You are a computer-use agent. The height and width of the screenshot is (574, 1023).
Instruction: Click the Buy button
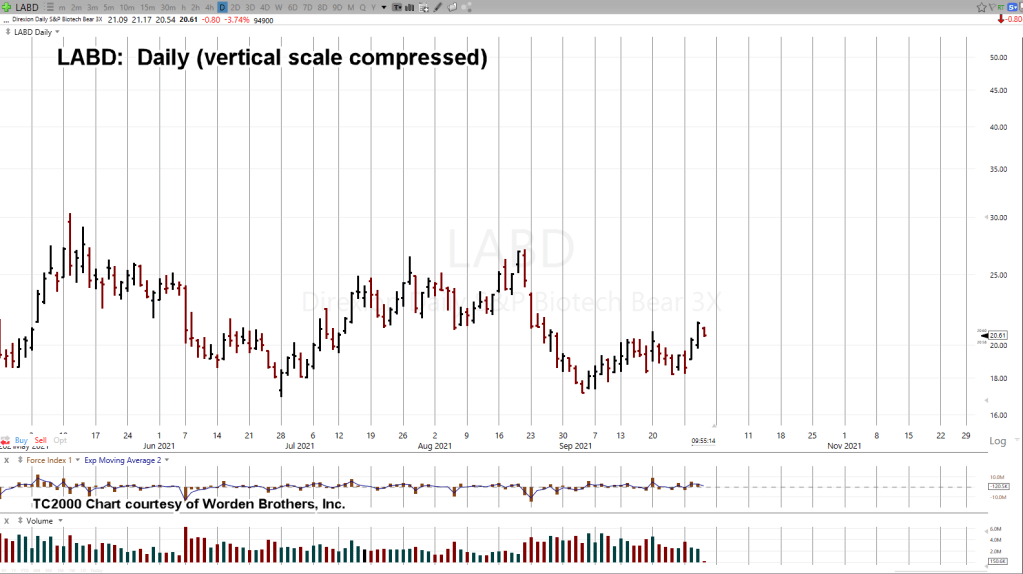(21, 440)
